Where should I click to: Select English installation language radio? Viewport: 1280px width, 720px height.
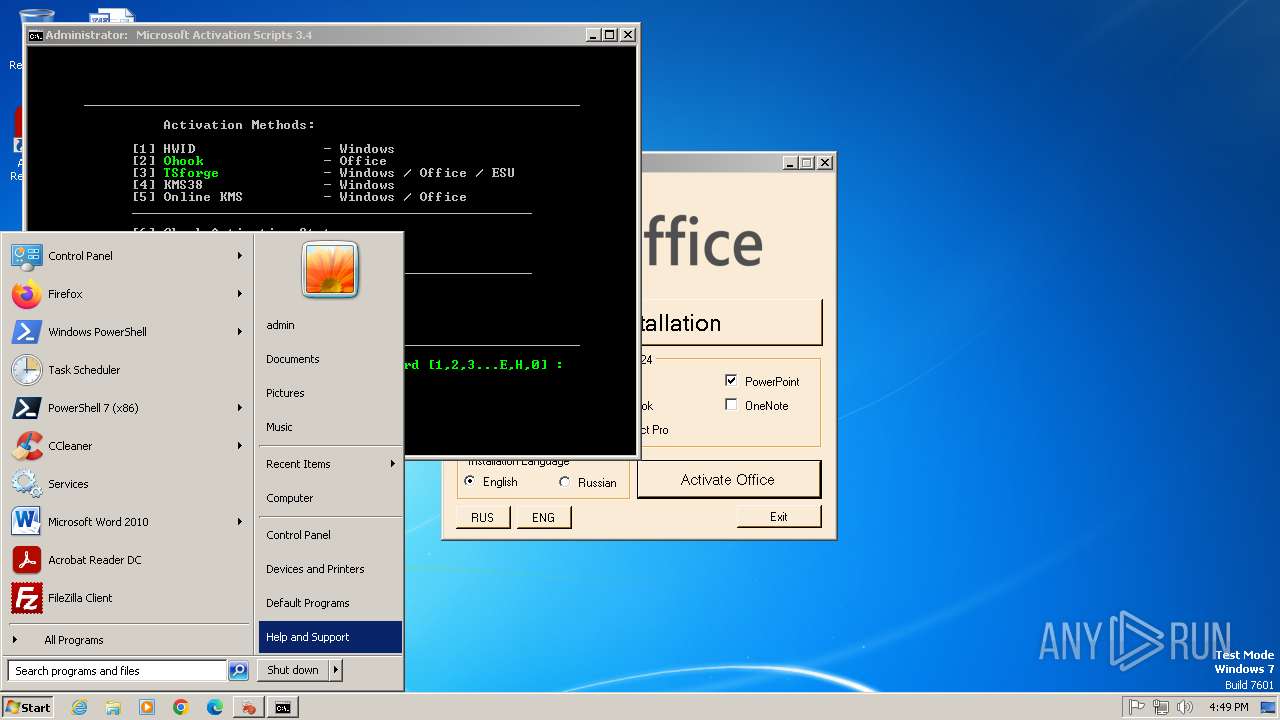[x=470, y=482]
